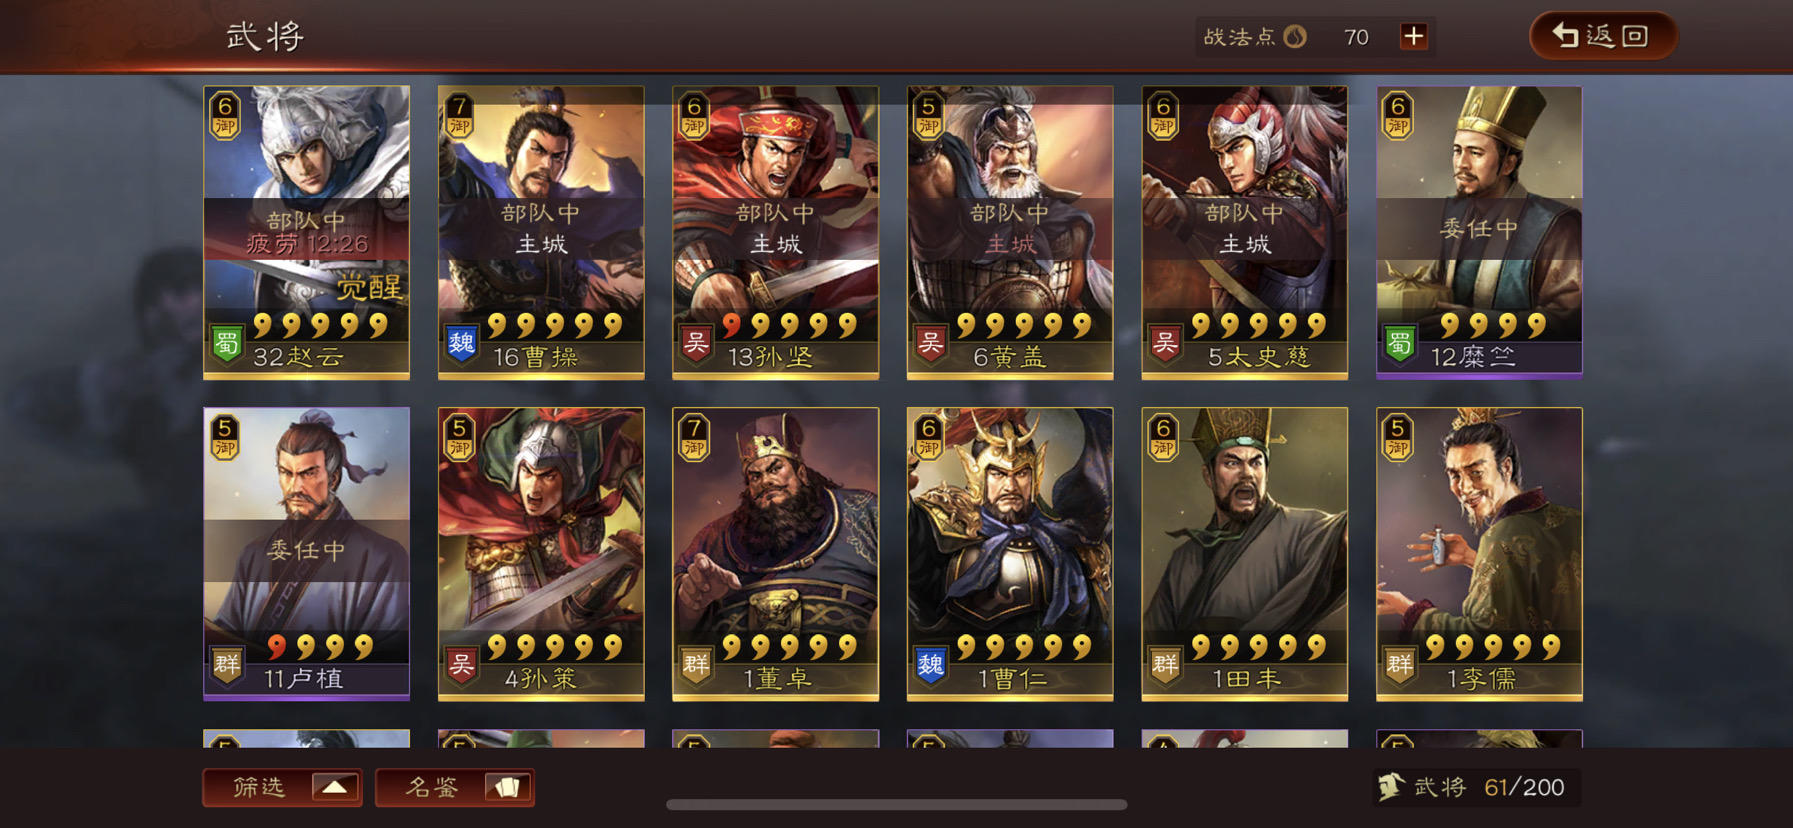Click the plus icon beside 战法点
The width and height of the screenshot is (1793, 828).
coord(1413,37)
